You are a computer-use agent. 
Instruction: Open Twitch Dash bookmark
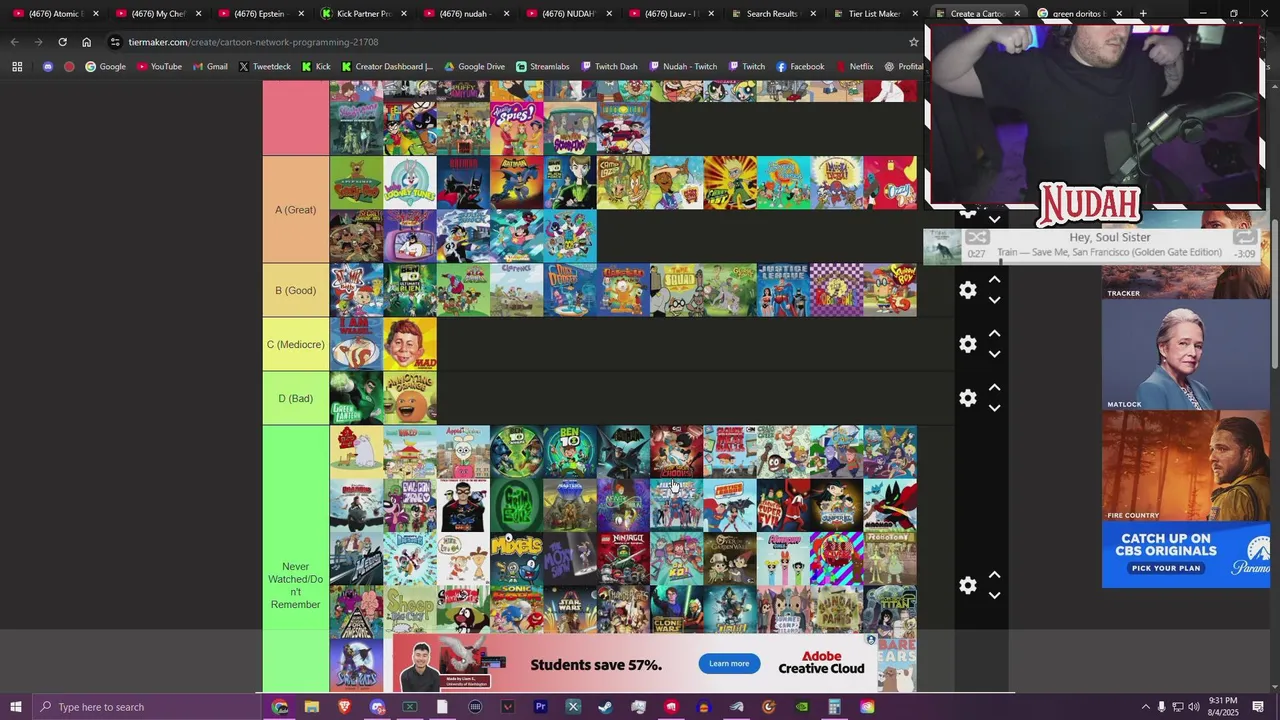pyautogui.click(x=608, y=67)
